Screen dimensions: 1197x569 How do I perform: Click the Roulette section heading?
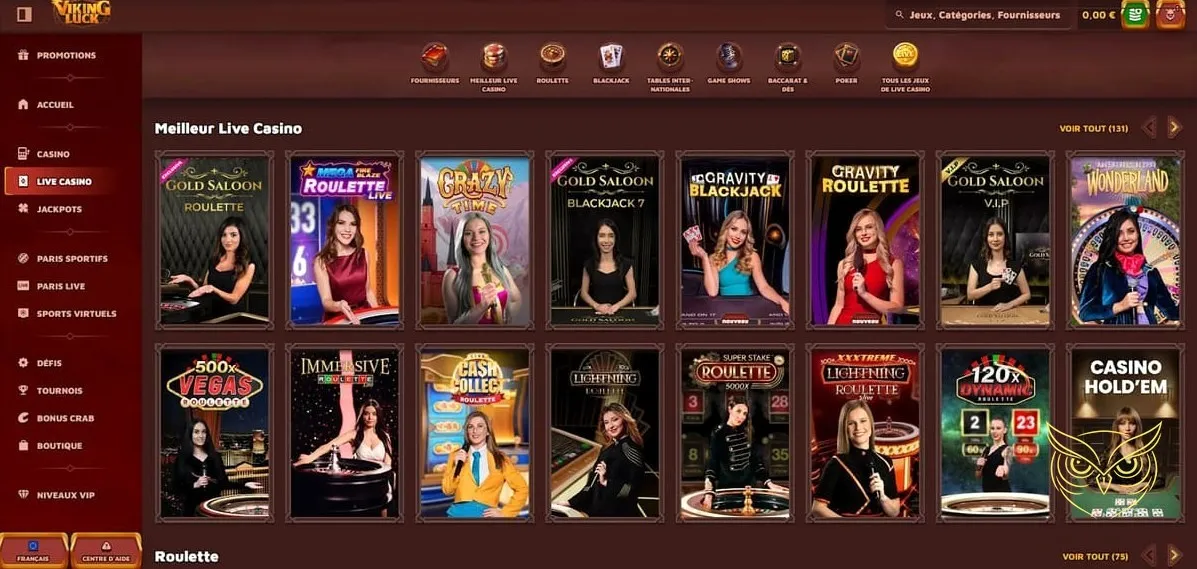tap(186, 557)
